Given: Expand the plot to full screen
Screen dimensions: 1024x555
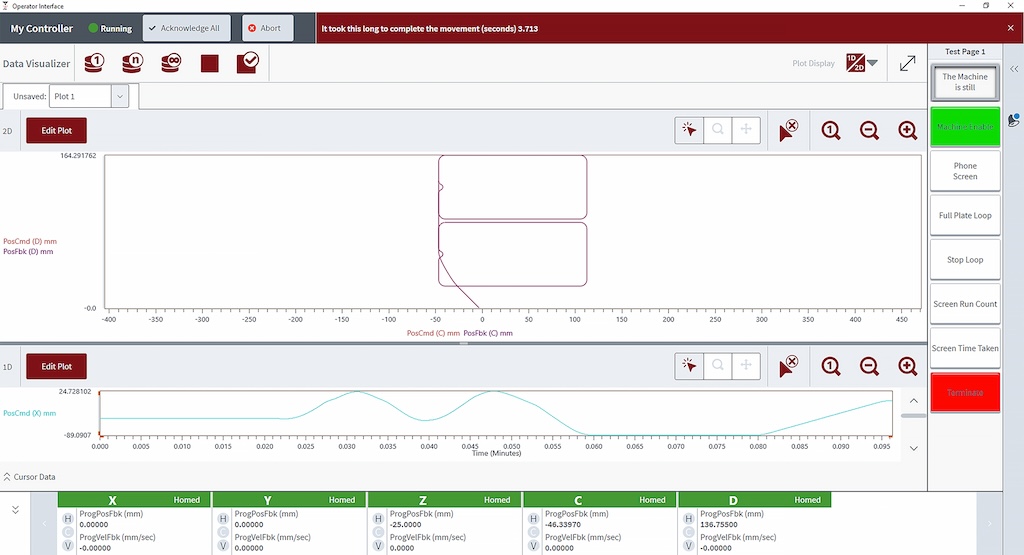Looking at the screenshot, I should (907, 64).
